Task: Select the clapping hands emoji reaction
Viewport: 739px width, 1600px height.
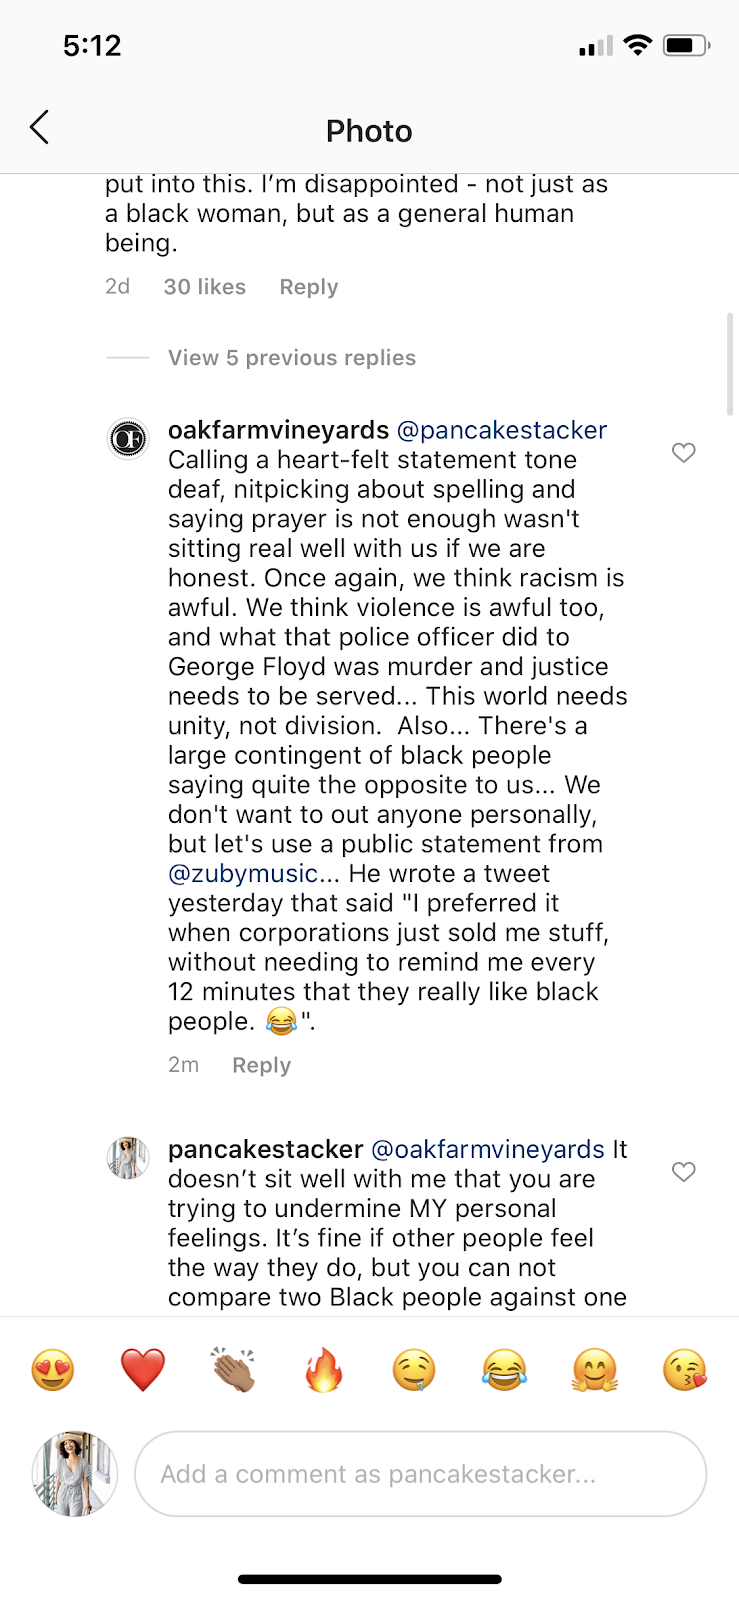Action: pos(233,1370)
